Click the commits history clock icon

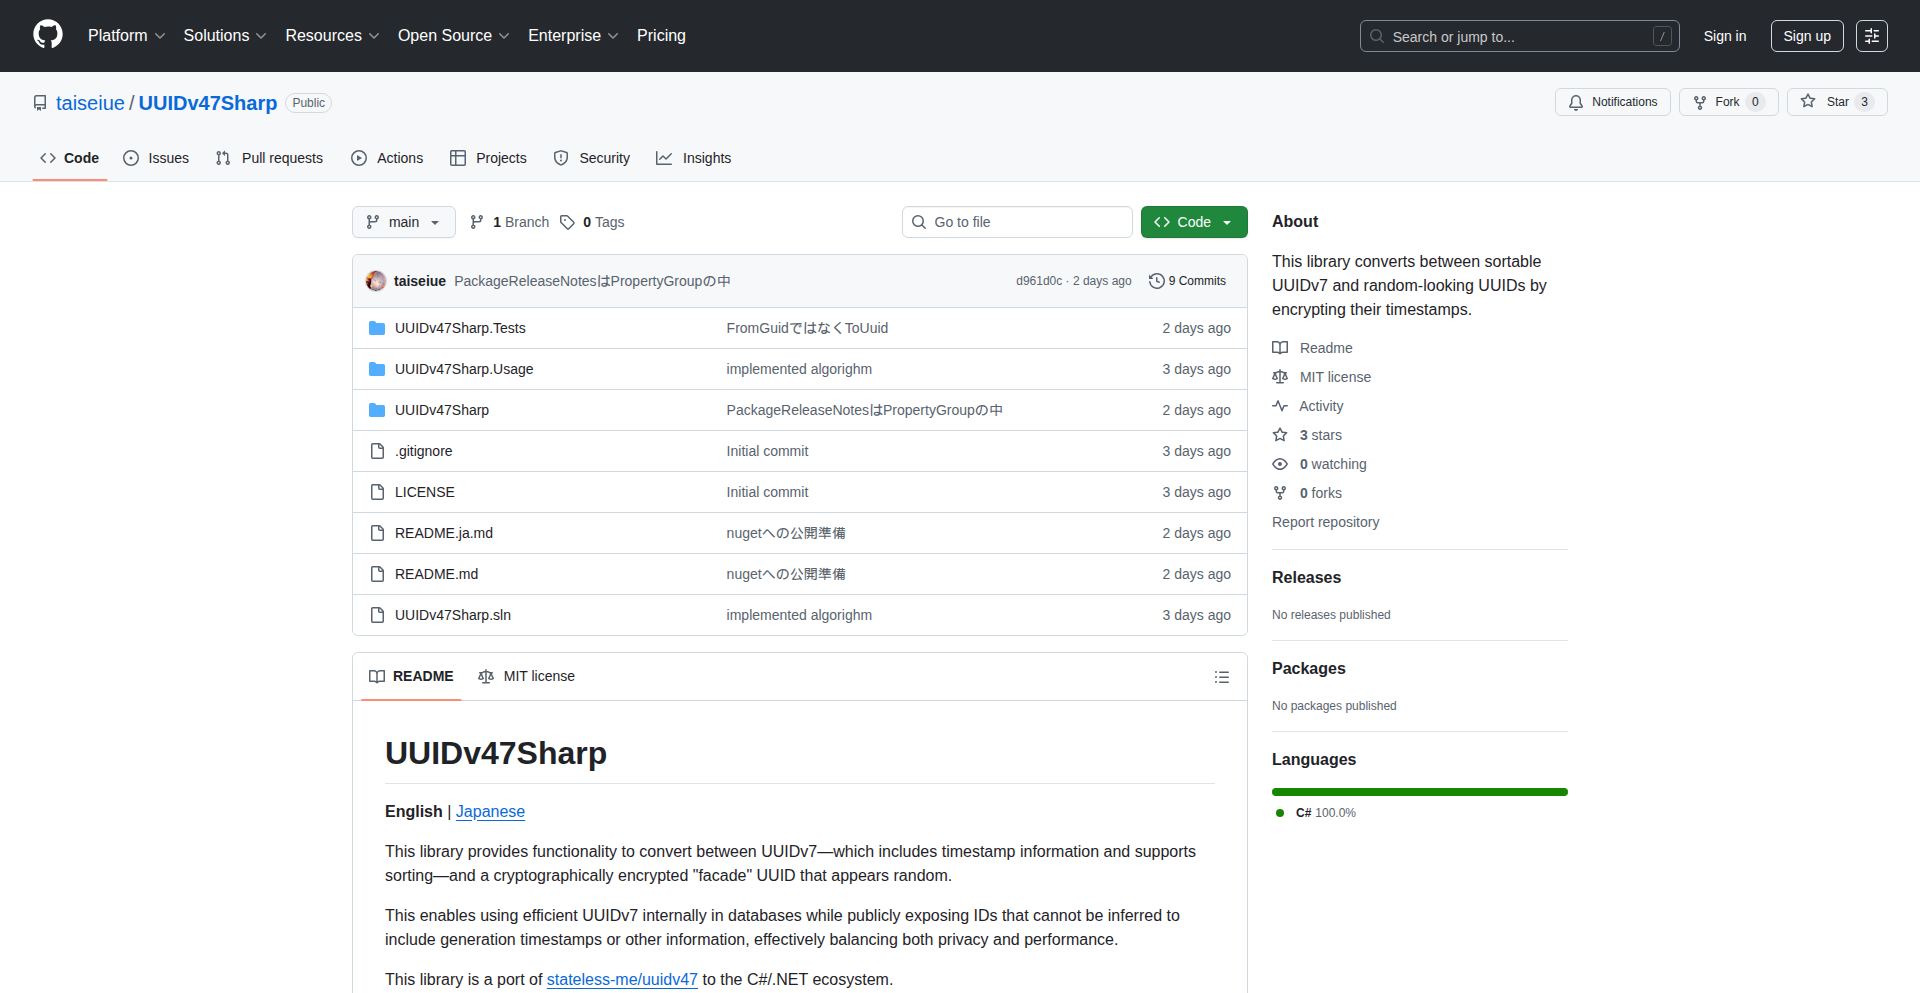click(1157, 281)
